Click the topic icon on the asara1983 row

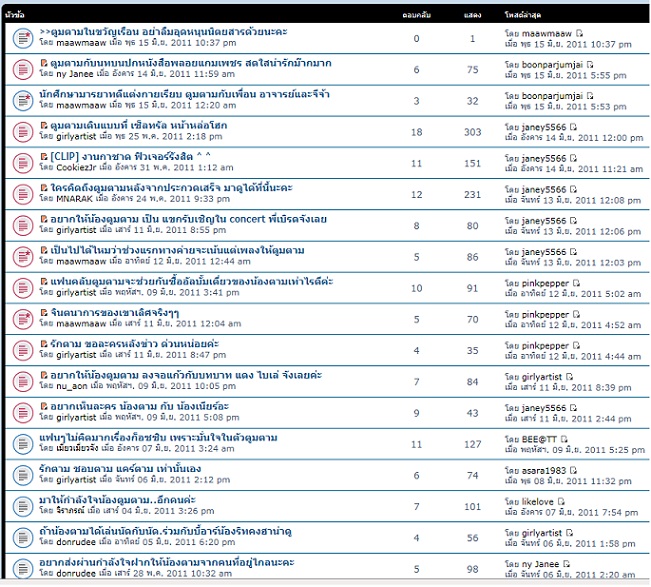tap(23, 475)
